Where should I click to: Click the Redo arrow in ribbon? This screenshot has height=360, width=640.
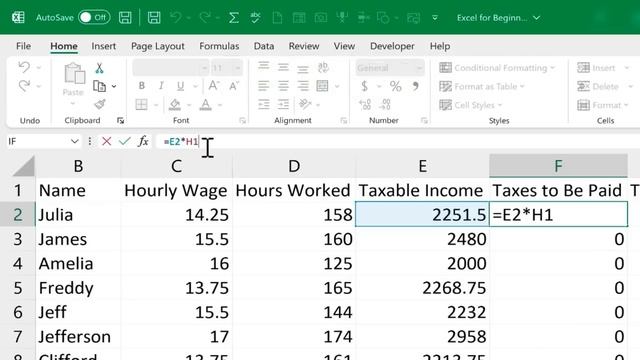click(x=24, y=86)
